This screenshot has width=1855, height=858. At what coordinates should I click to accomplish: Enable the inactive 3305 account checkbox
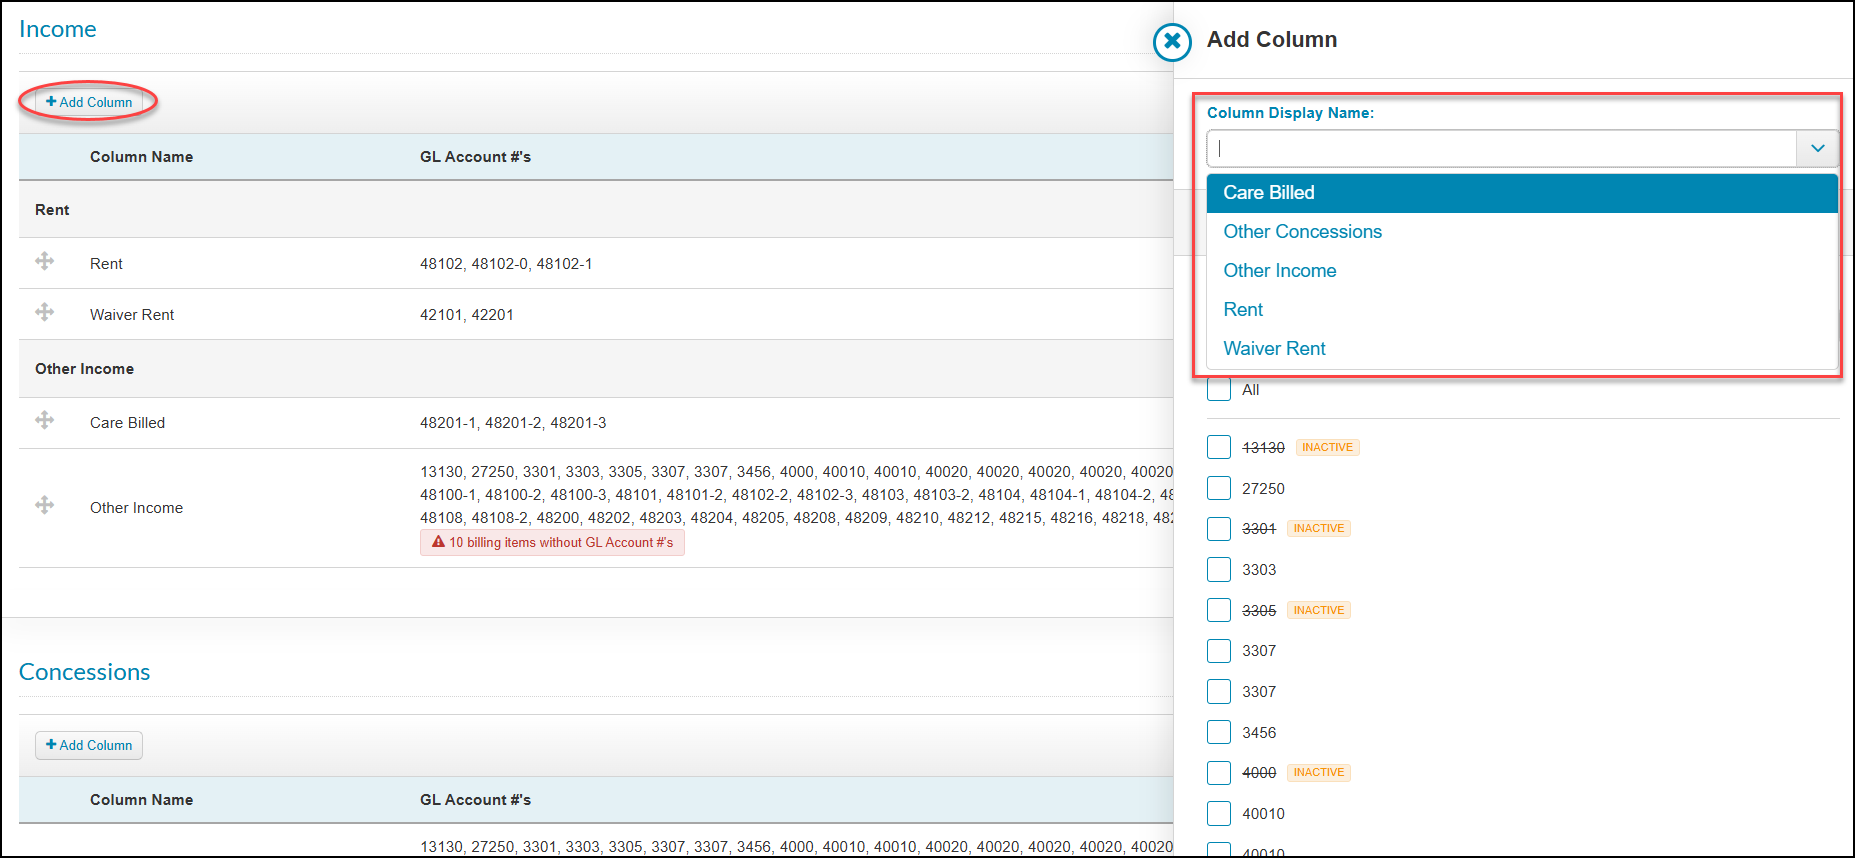pos(1219,610)
